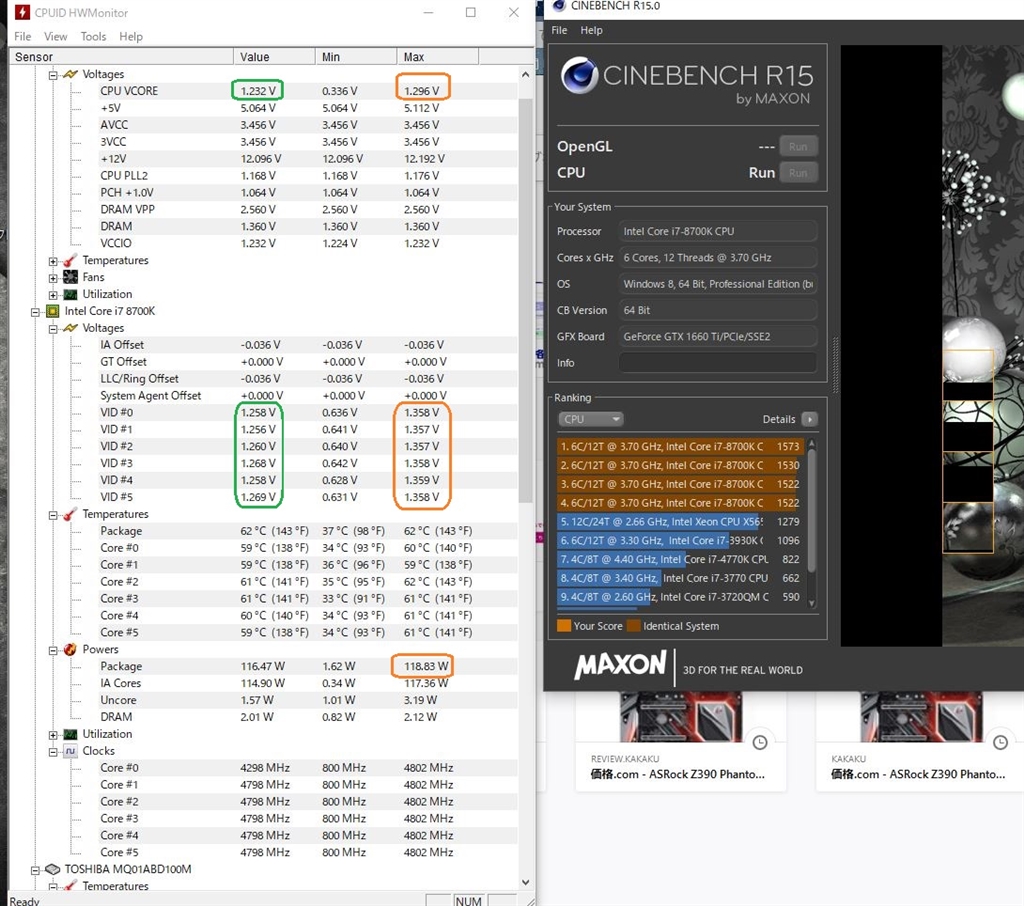Click the Min column header

click(x=356, y=57)
